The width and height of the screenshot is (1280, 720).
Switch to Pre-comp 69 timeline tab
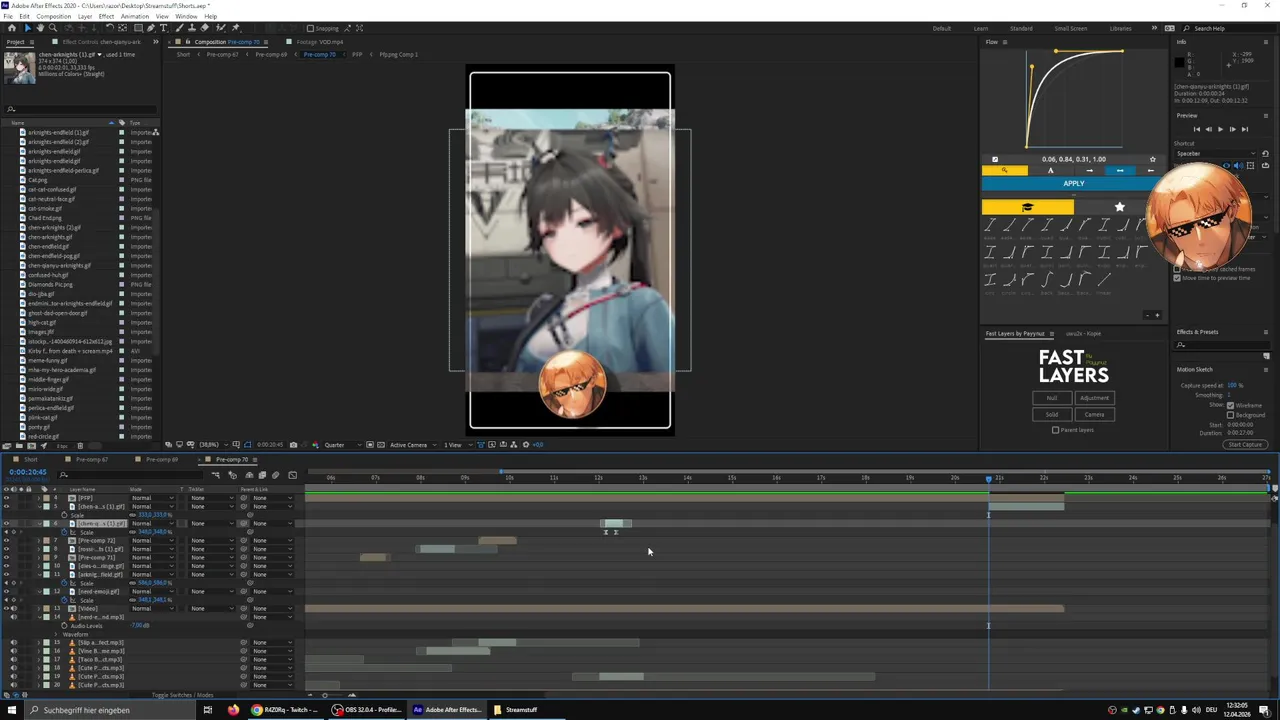162,460
